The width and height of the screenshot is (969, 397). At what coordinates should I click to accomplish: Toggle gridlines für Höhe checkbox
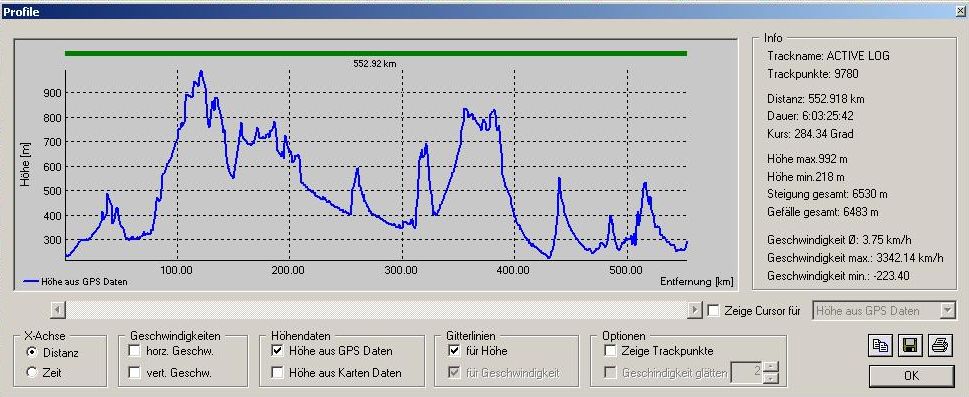point(455,351)
